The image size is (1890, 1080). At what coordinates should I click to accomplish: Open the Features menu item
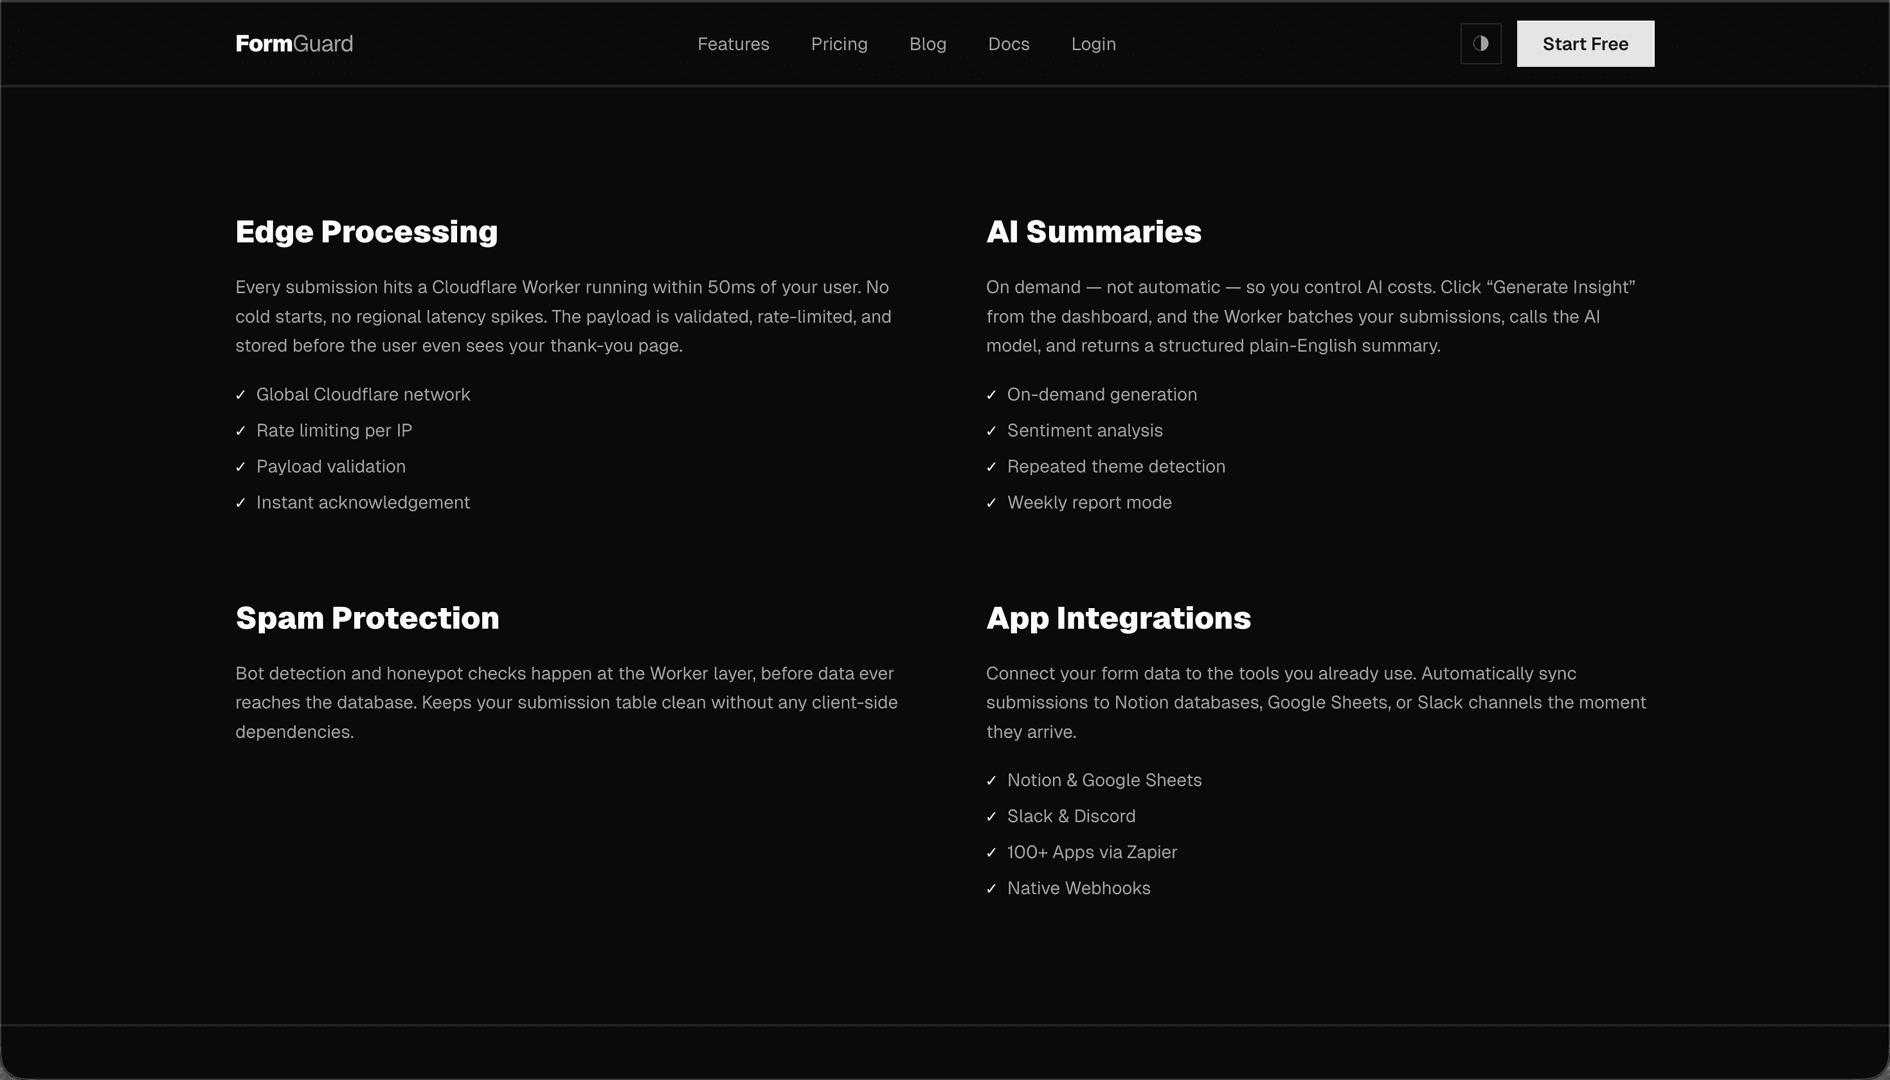[733, 44]
